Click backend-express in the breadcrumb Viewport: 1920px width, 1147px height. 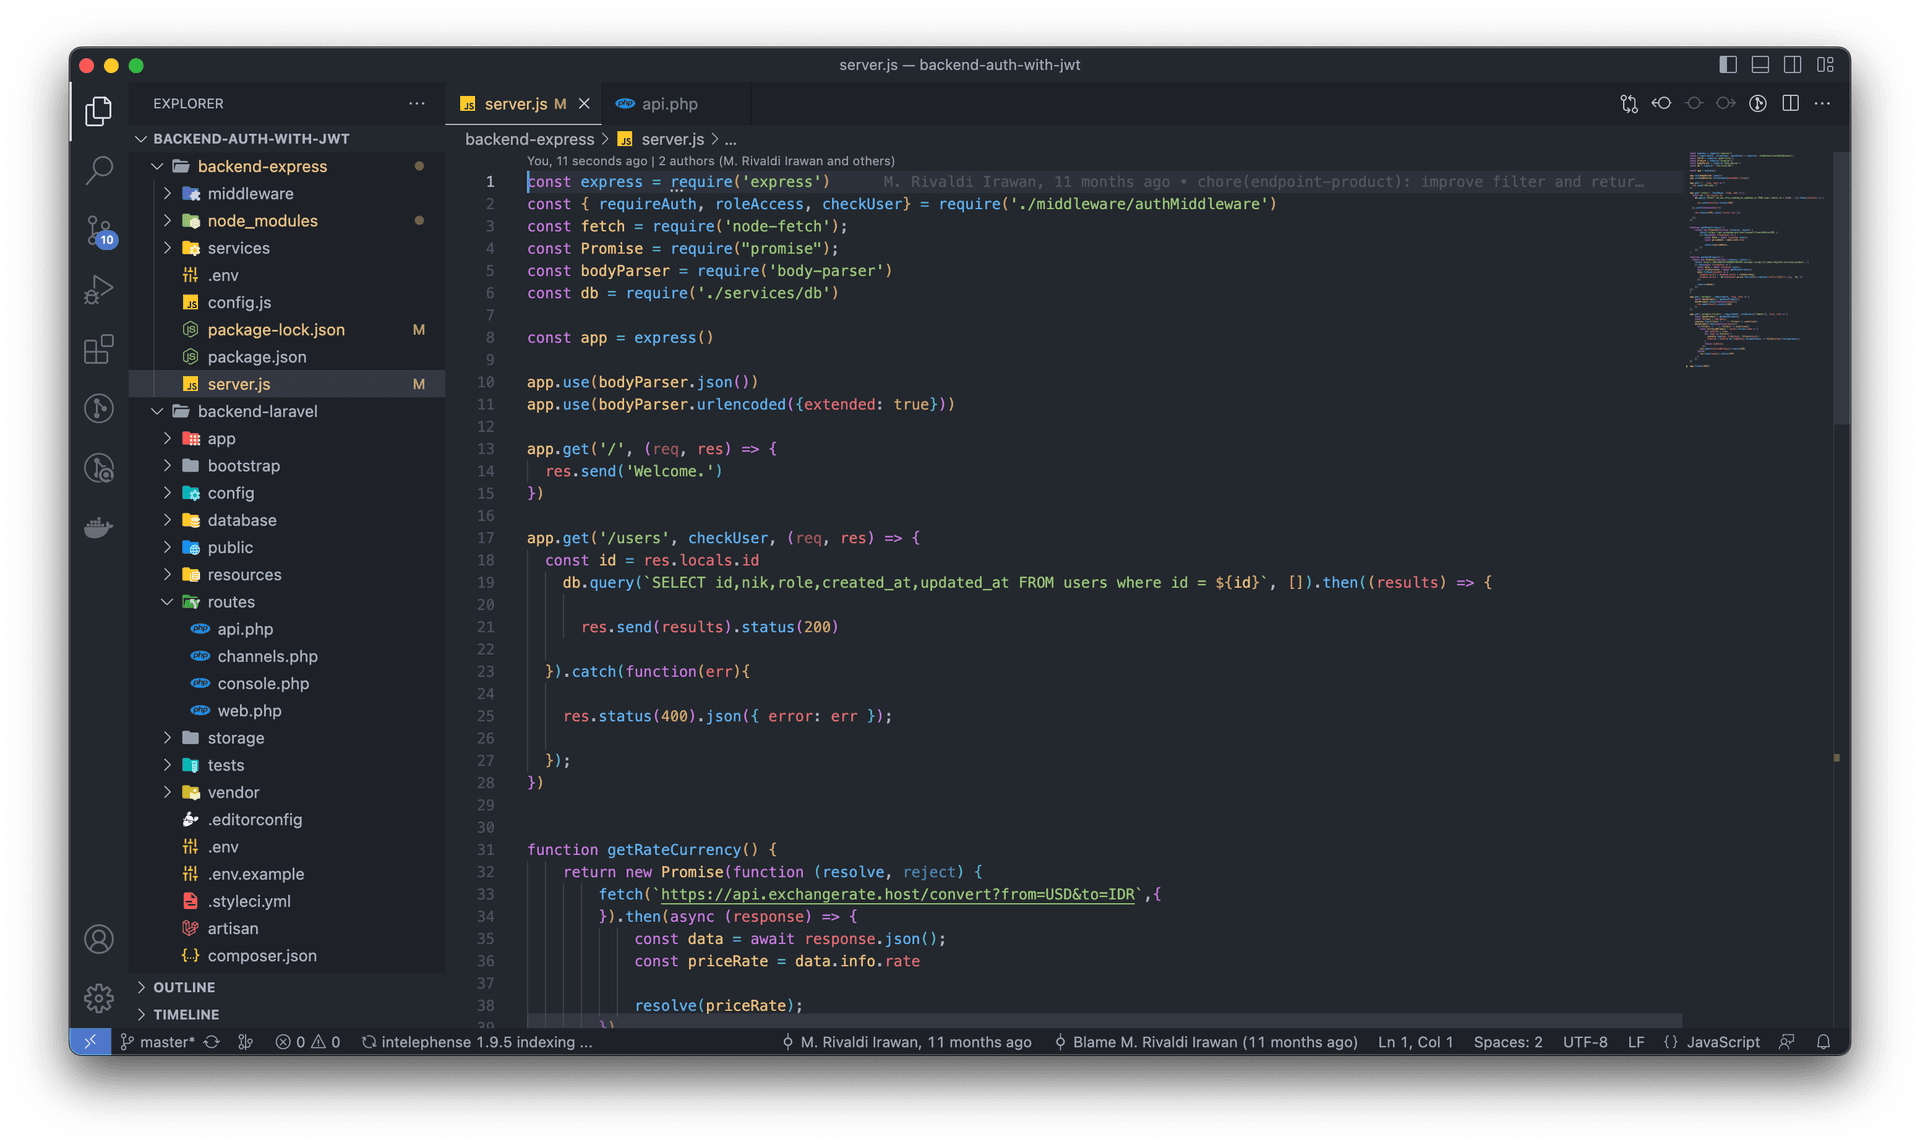click(530, 139)
